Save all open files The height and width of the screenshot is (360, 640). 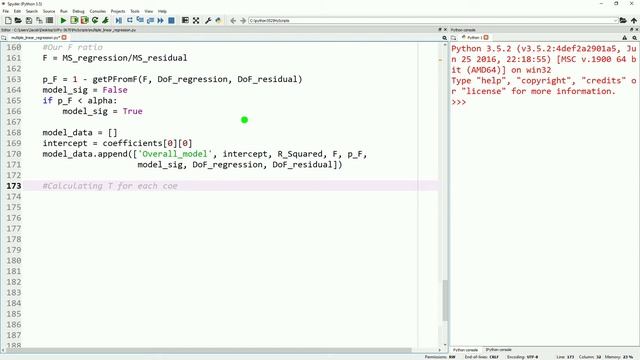pyautogui.click(x=39, y=20)
